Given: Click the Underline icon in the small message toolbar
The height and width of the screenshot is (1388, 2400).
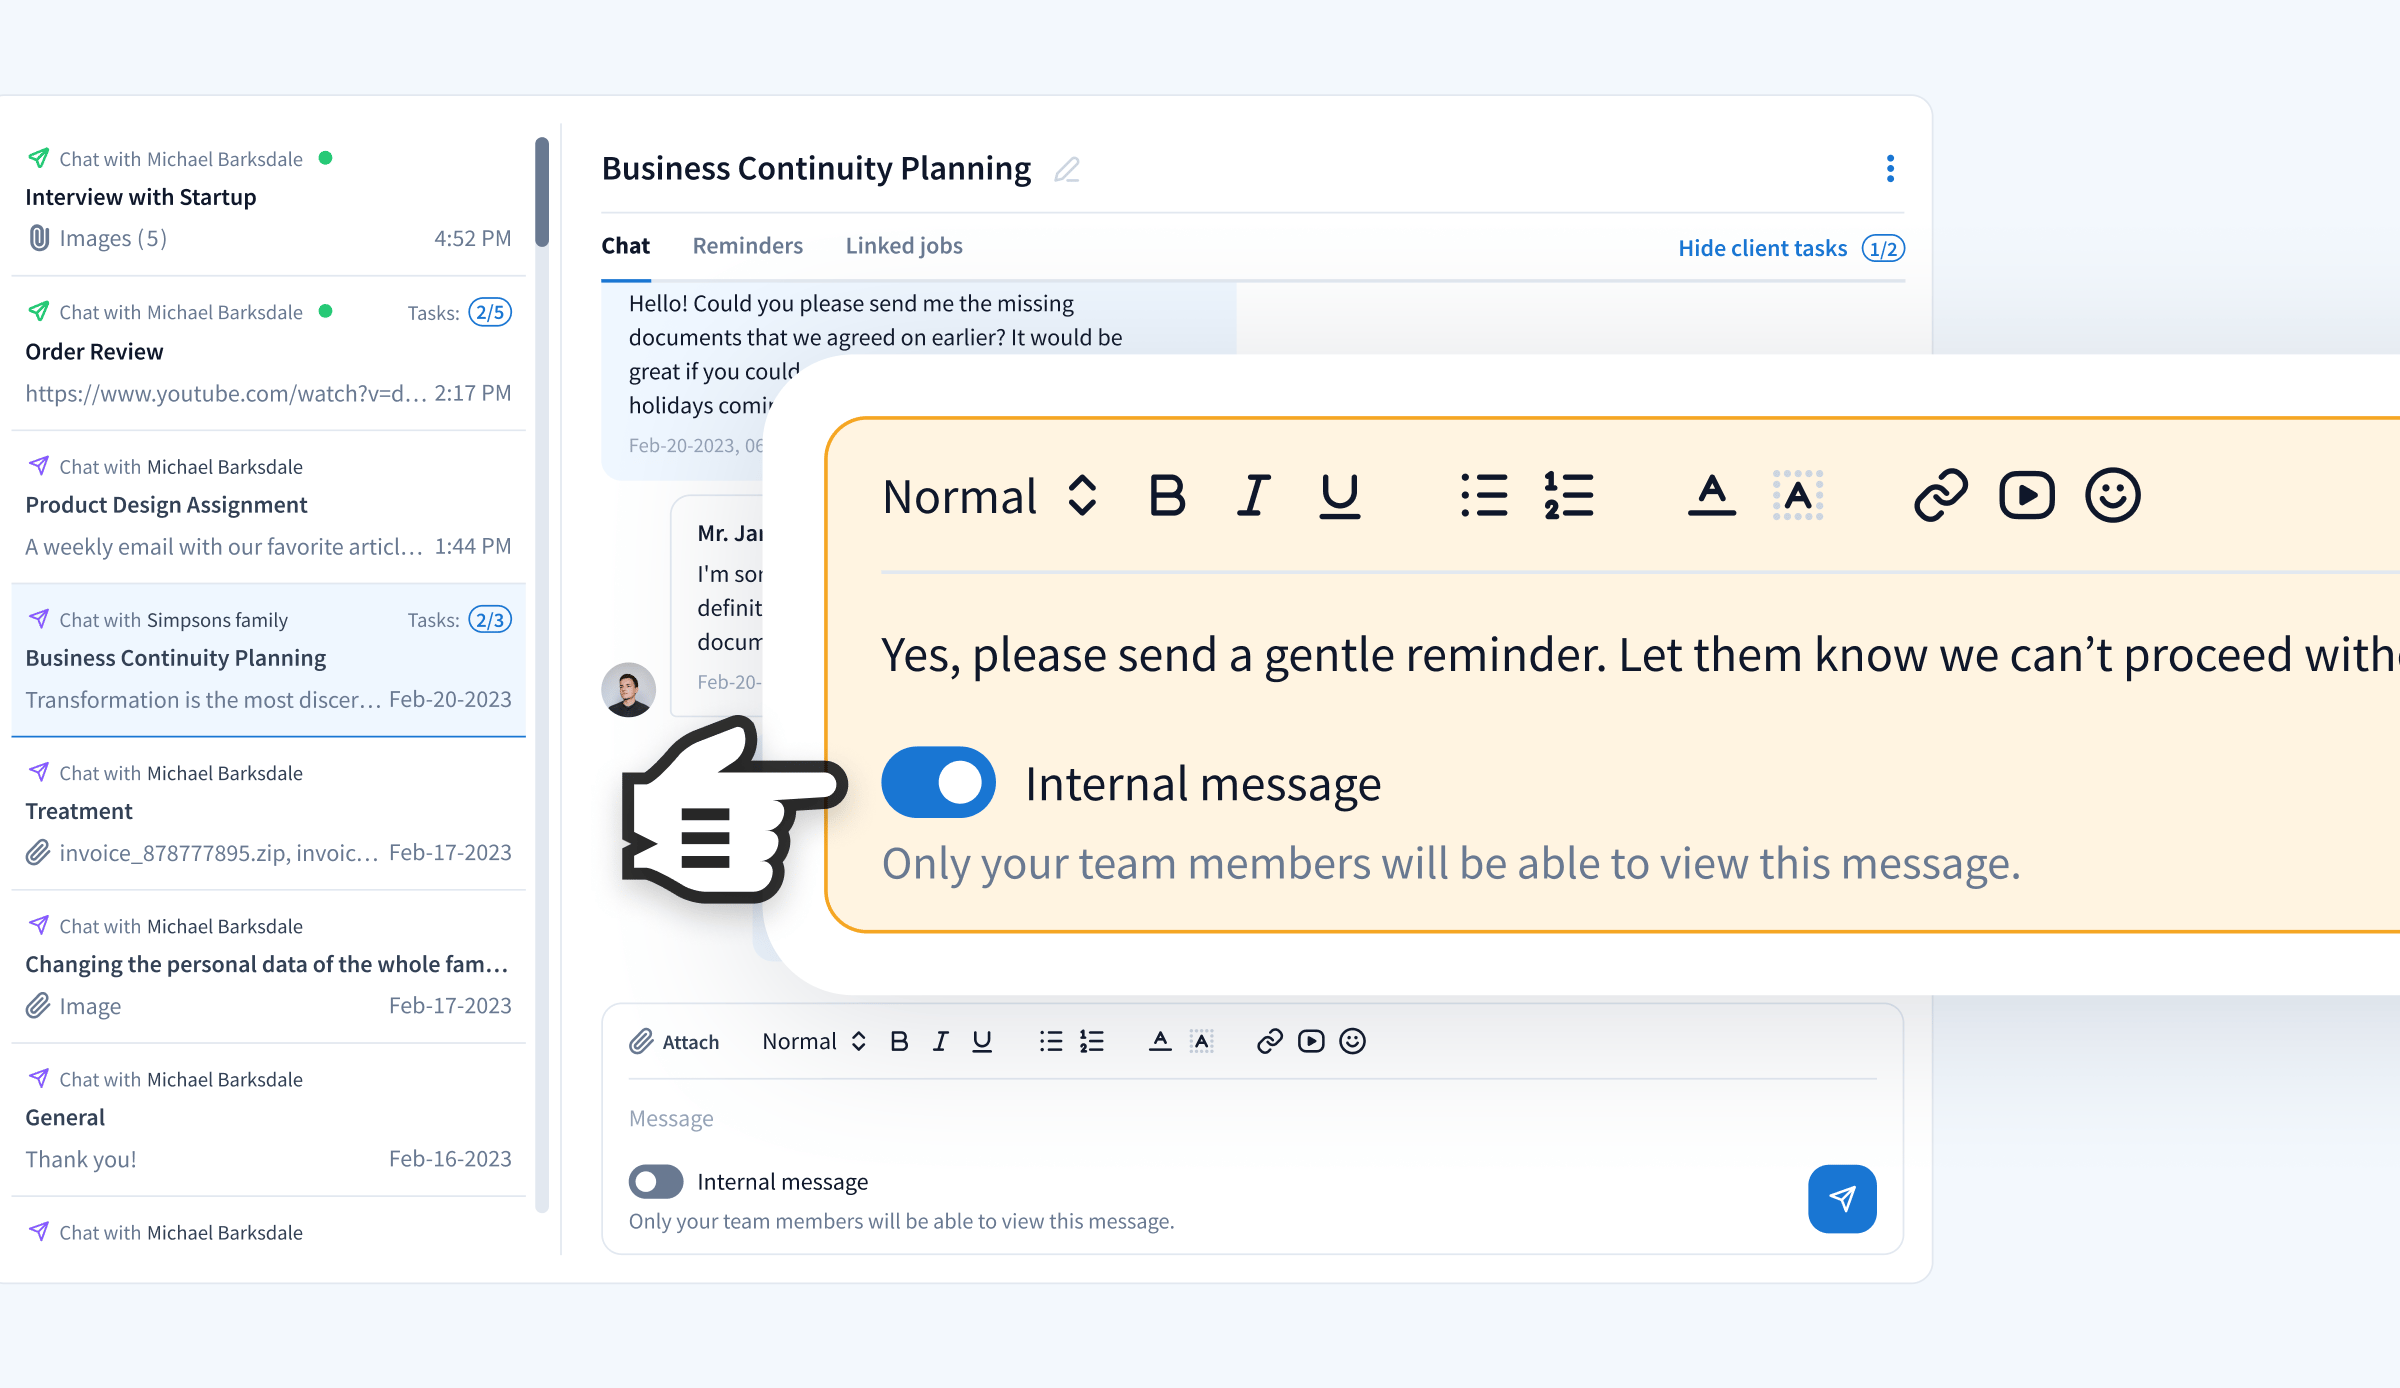Looking at the screenshot, I should coord(982,1041).
